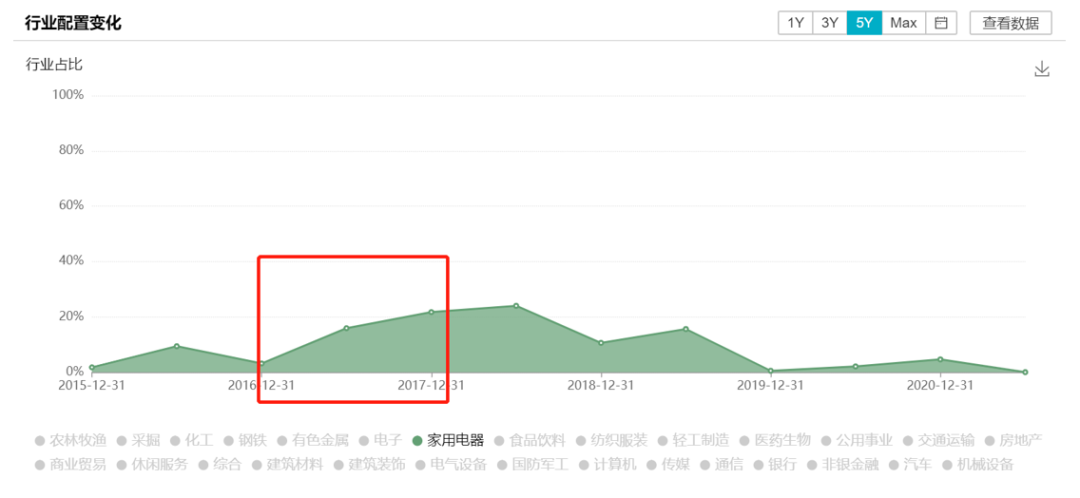Toggle 农林牧渔 legend series
1080x498 pixels.
pyautogui.click(x=72, y=440)
